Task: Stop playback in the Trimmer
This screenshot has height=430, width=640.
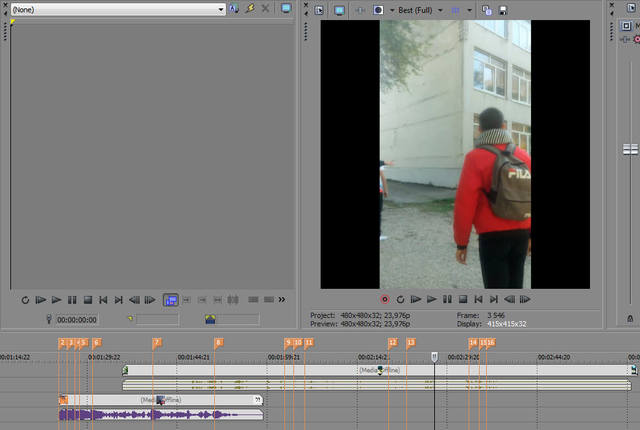Action: pyautogui.click(x=88, y=300)
